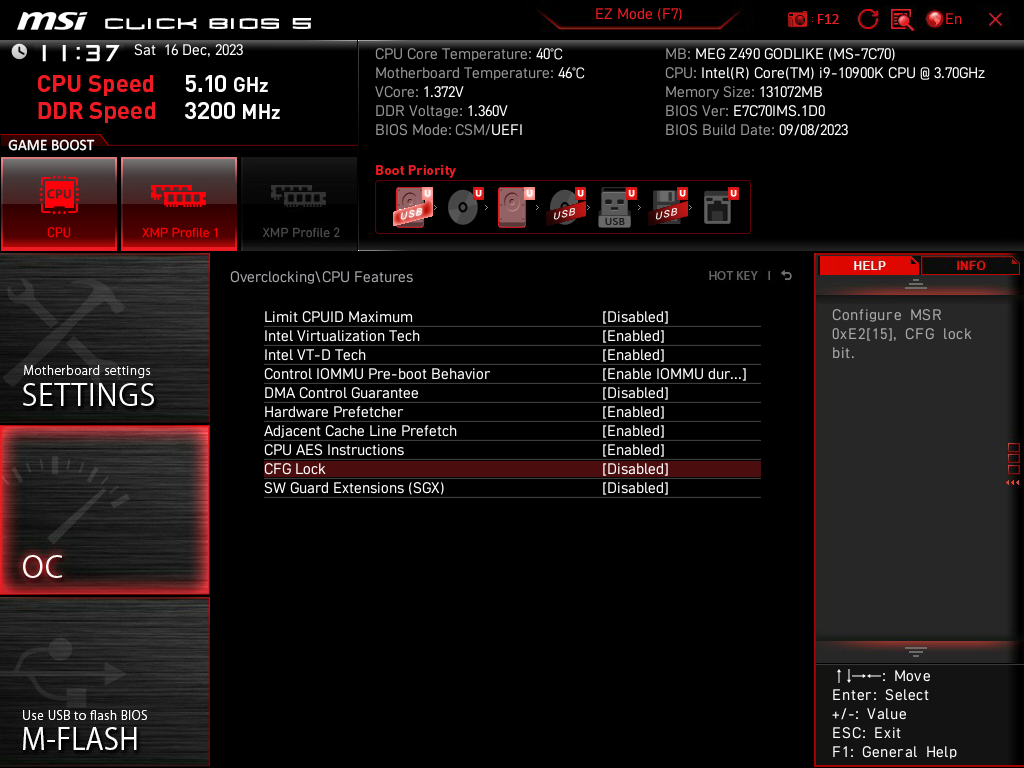Change Hardware Prefetcher value
Viewport: 1024px width, 768px height.
click(x=633, y=411)
